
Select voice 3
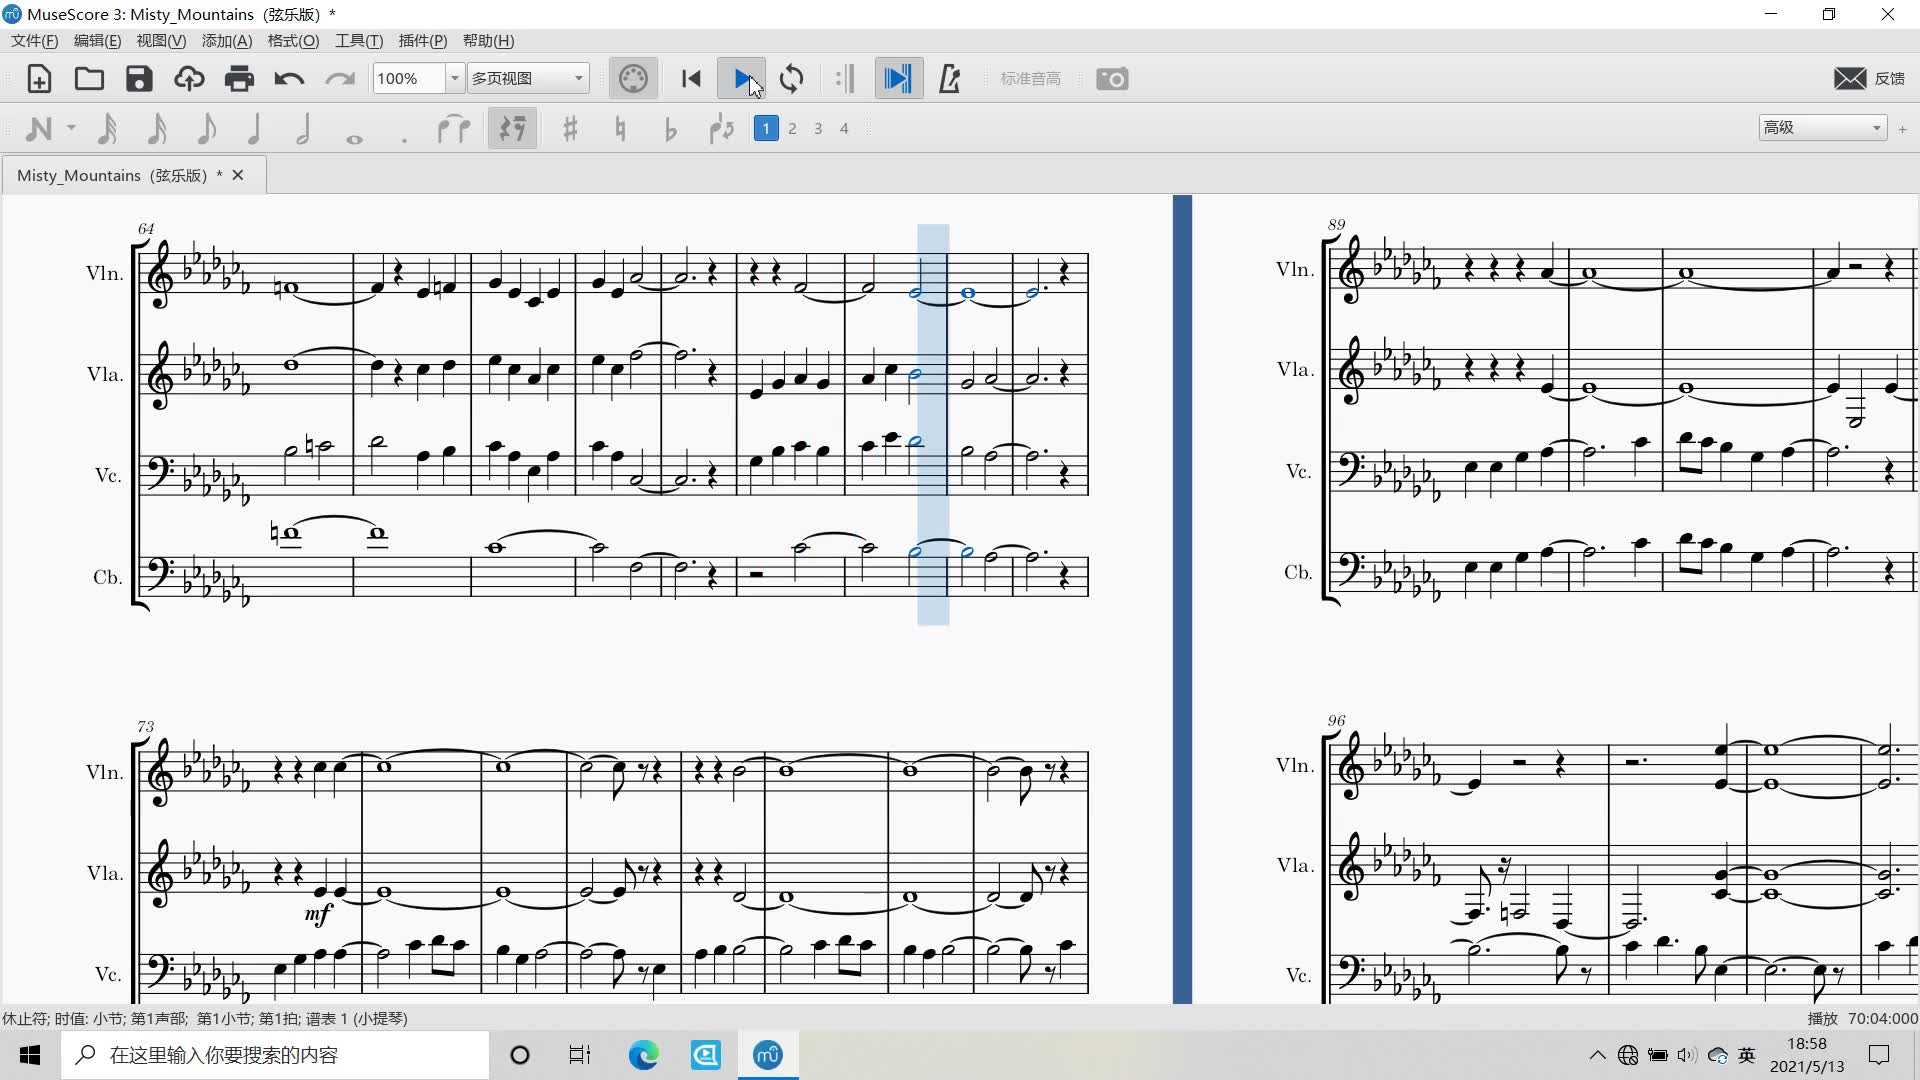point(818,128)
